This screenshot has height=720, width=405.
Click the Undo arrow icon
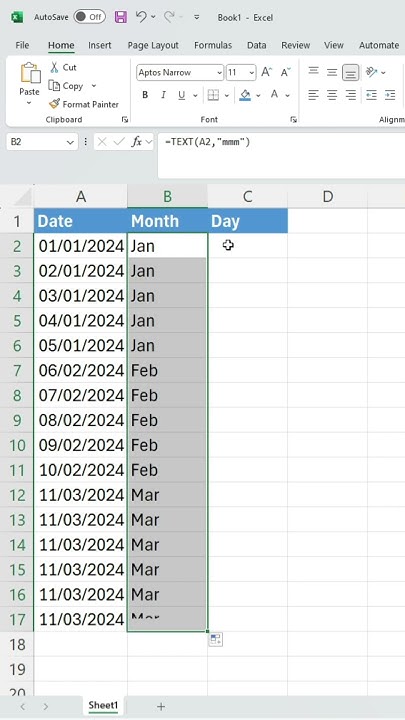coord(141,17)
